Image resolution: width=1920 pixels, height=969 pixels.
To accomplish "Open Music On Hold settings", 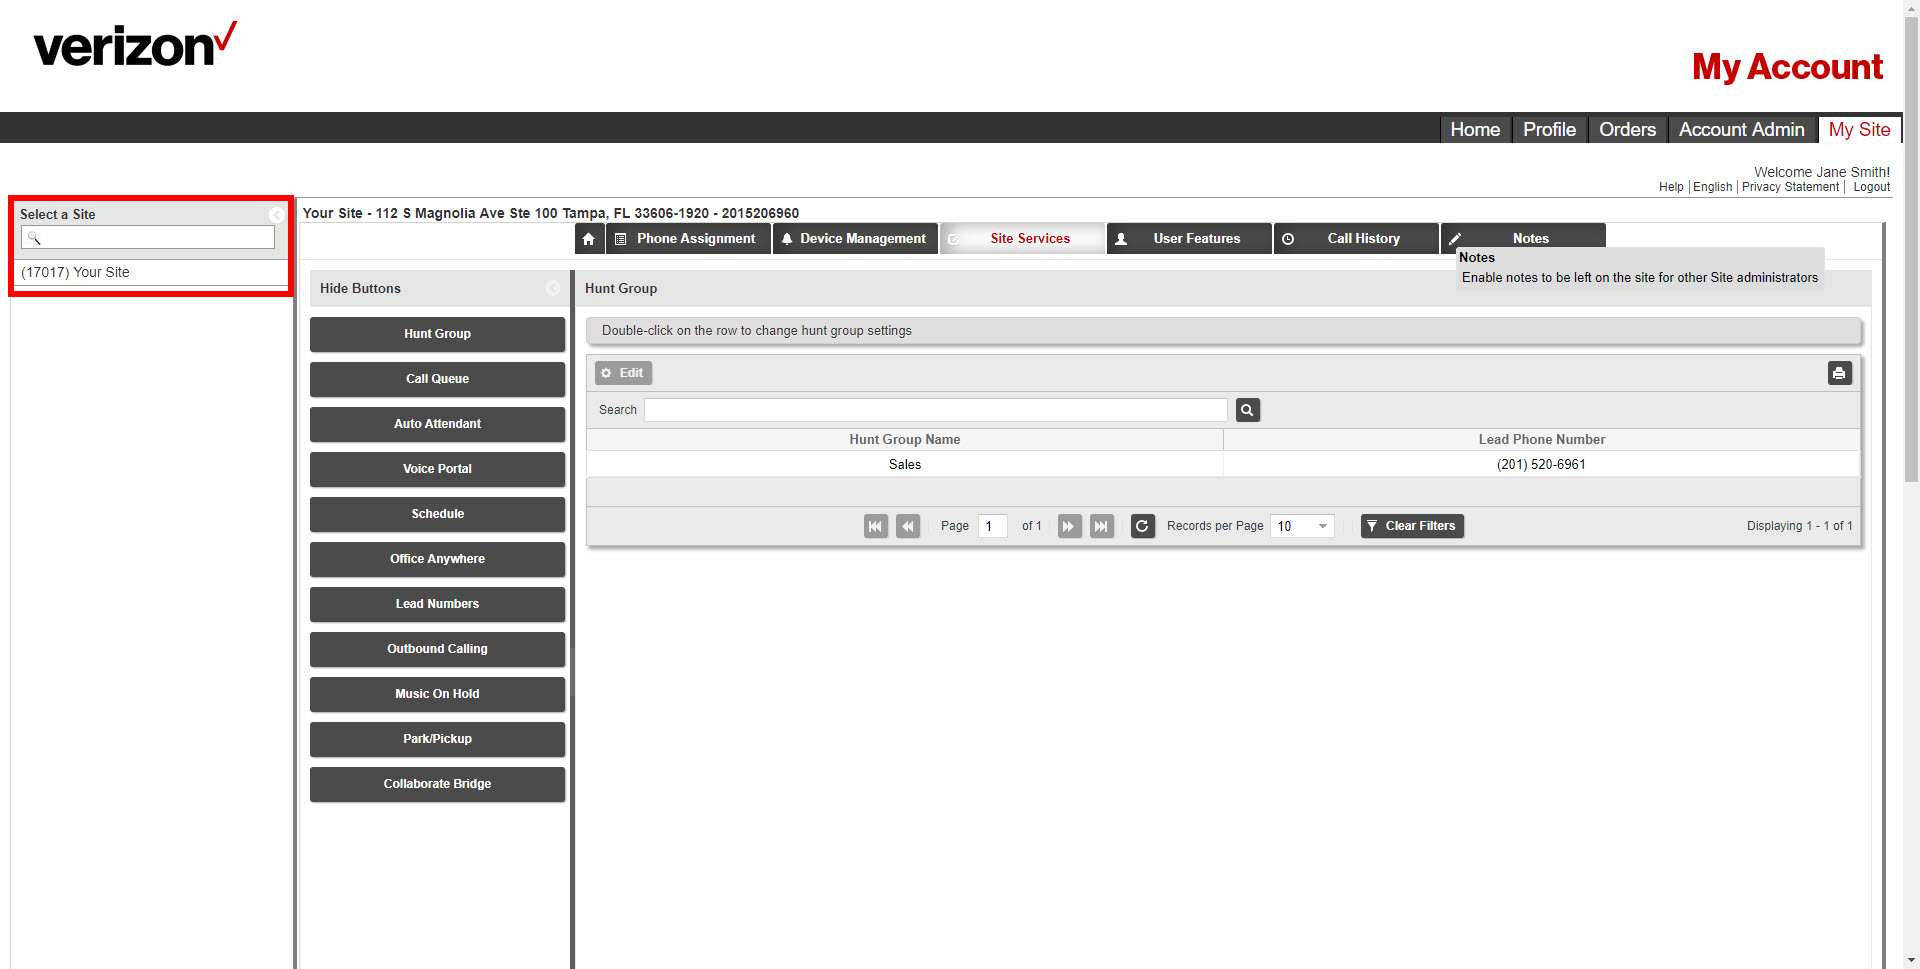I will point(437,694).
